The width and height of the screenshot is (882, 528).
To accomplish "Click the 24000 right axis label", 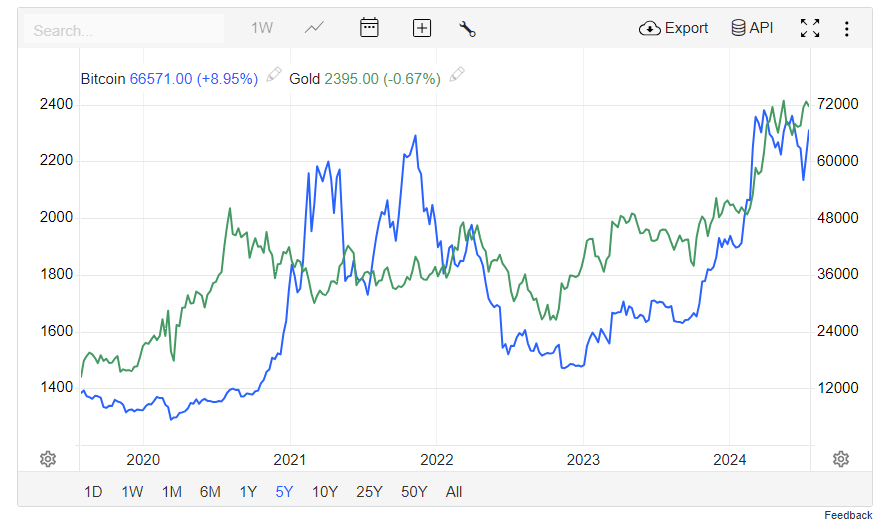I will [x=838, y=331].
